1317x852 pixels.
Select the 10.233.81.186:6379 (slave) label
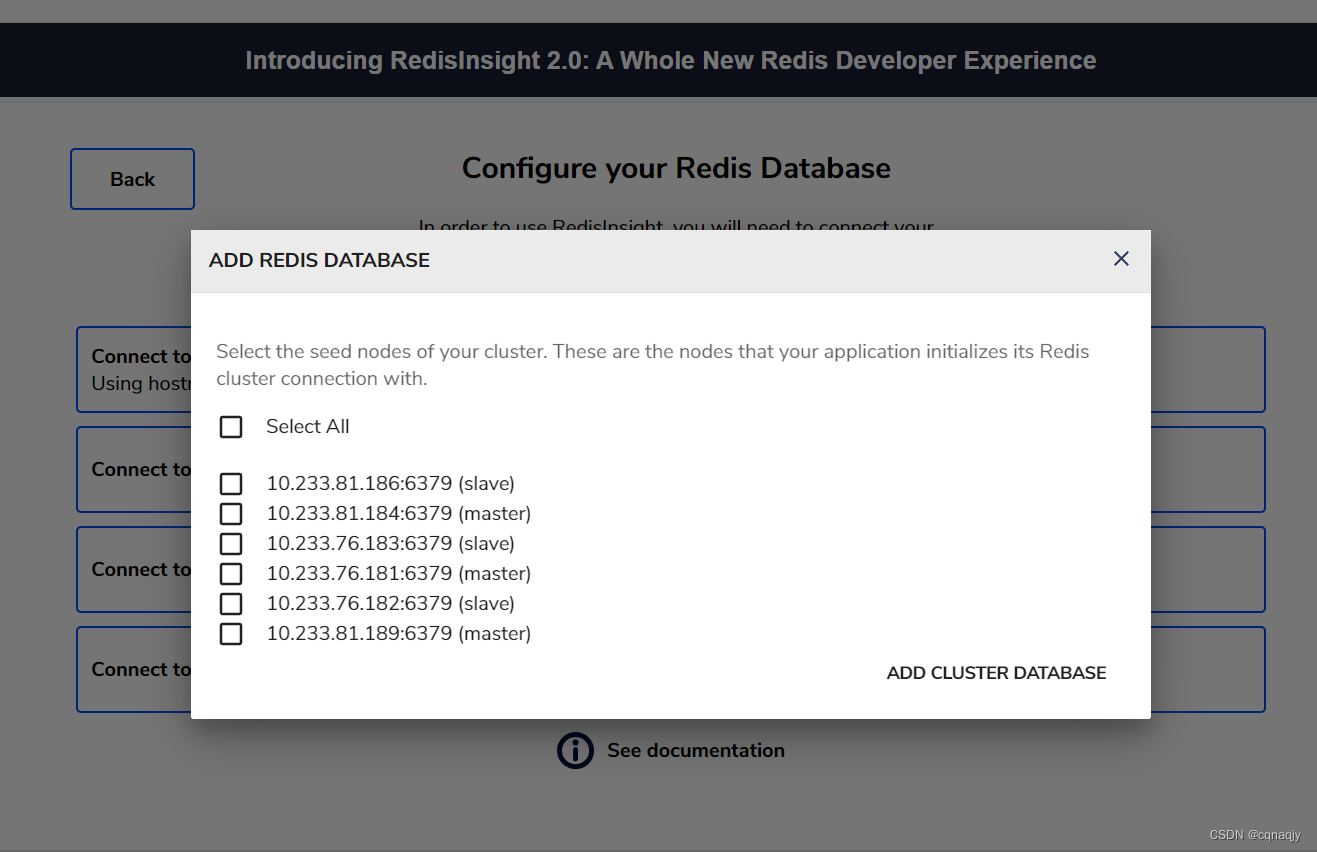pyautogui.click(x=390, y=484)
